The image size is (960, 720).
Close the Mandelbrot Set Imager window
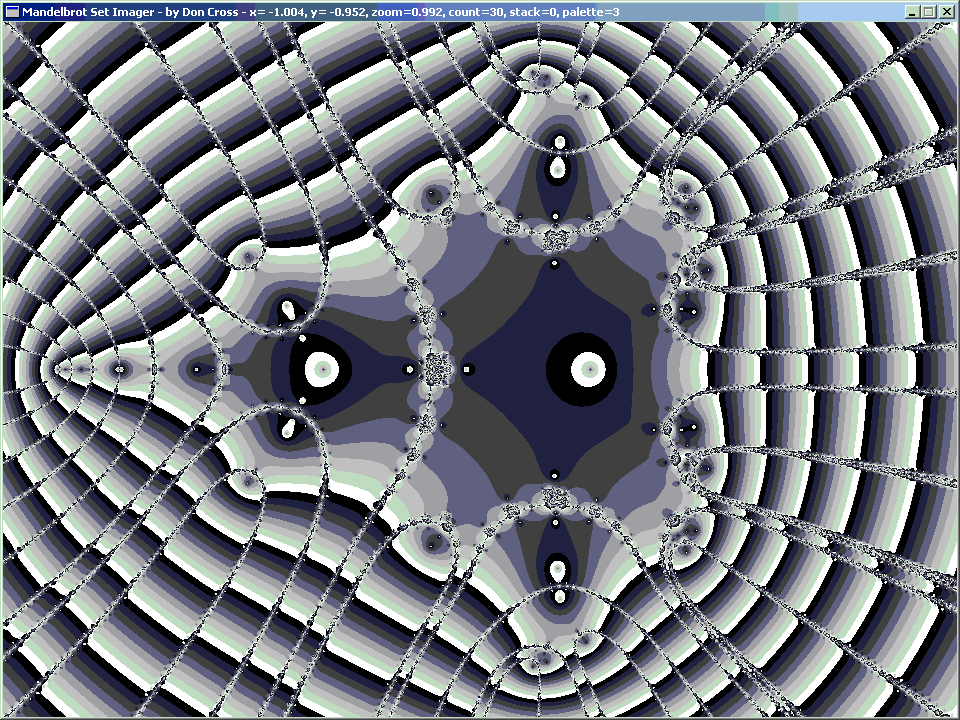point(946,11)
